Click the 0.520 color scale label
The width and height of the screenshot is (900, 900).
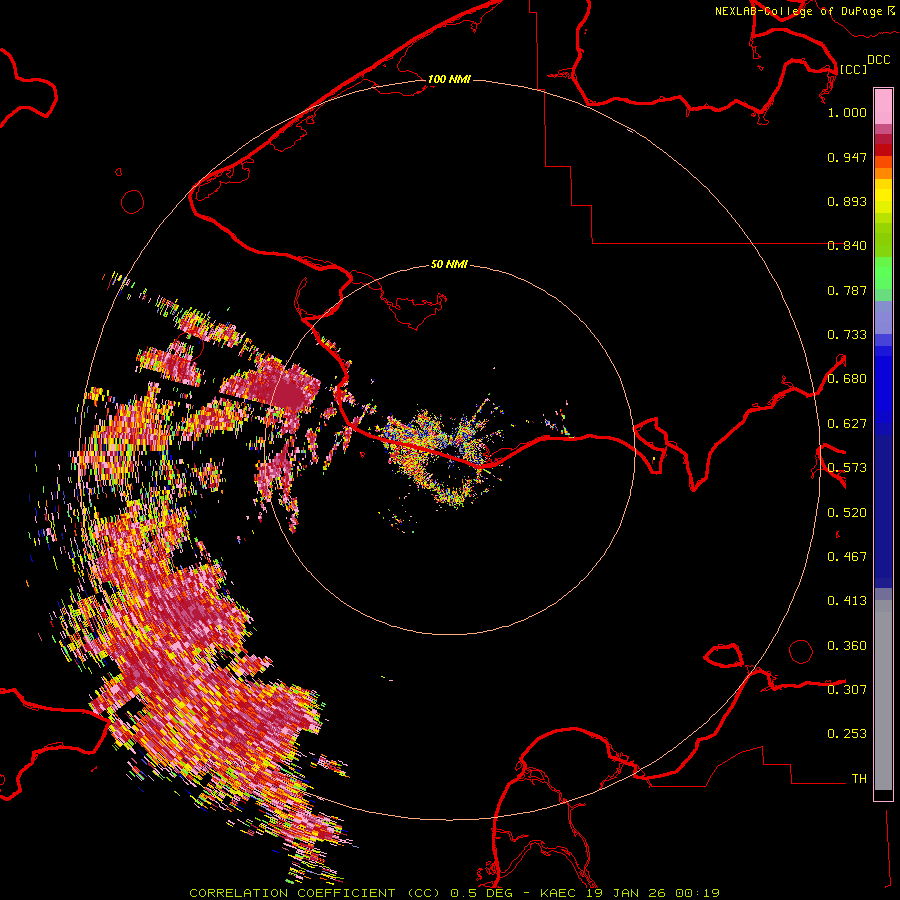847,513
